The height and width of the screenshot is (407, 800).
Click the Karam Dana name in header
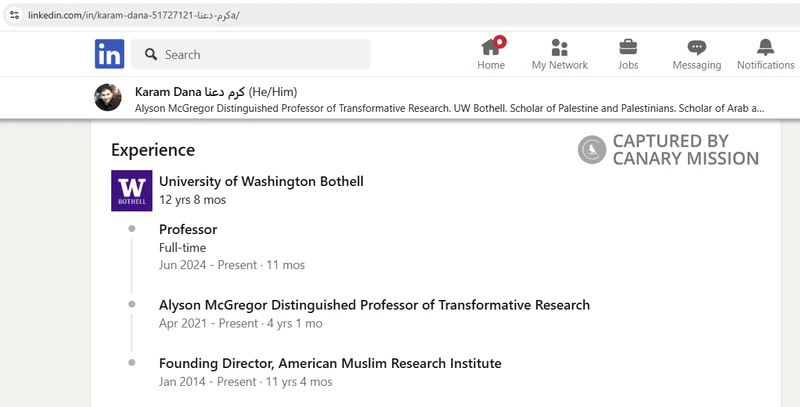click(167, 91)
